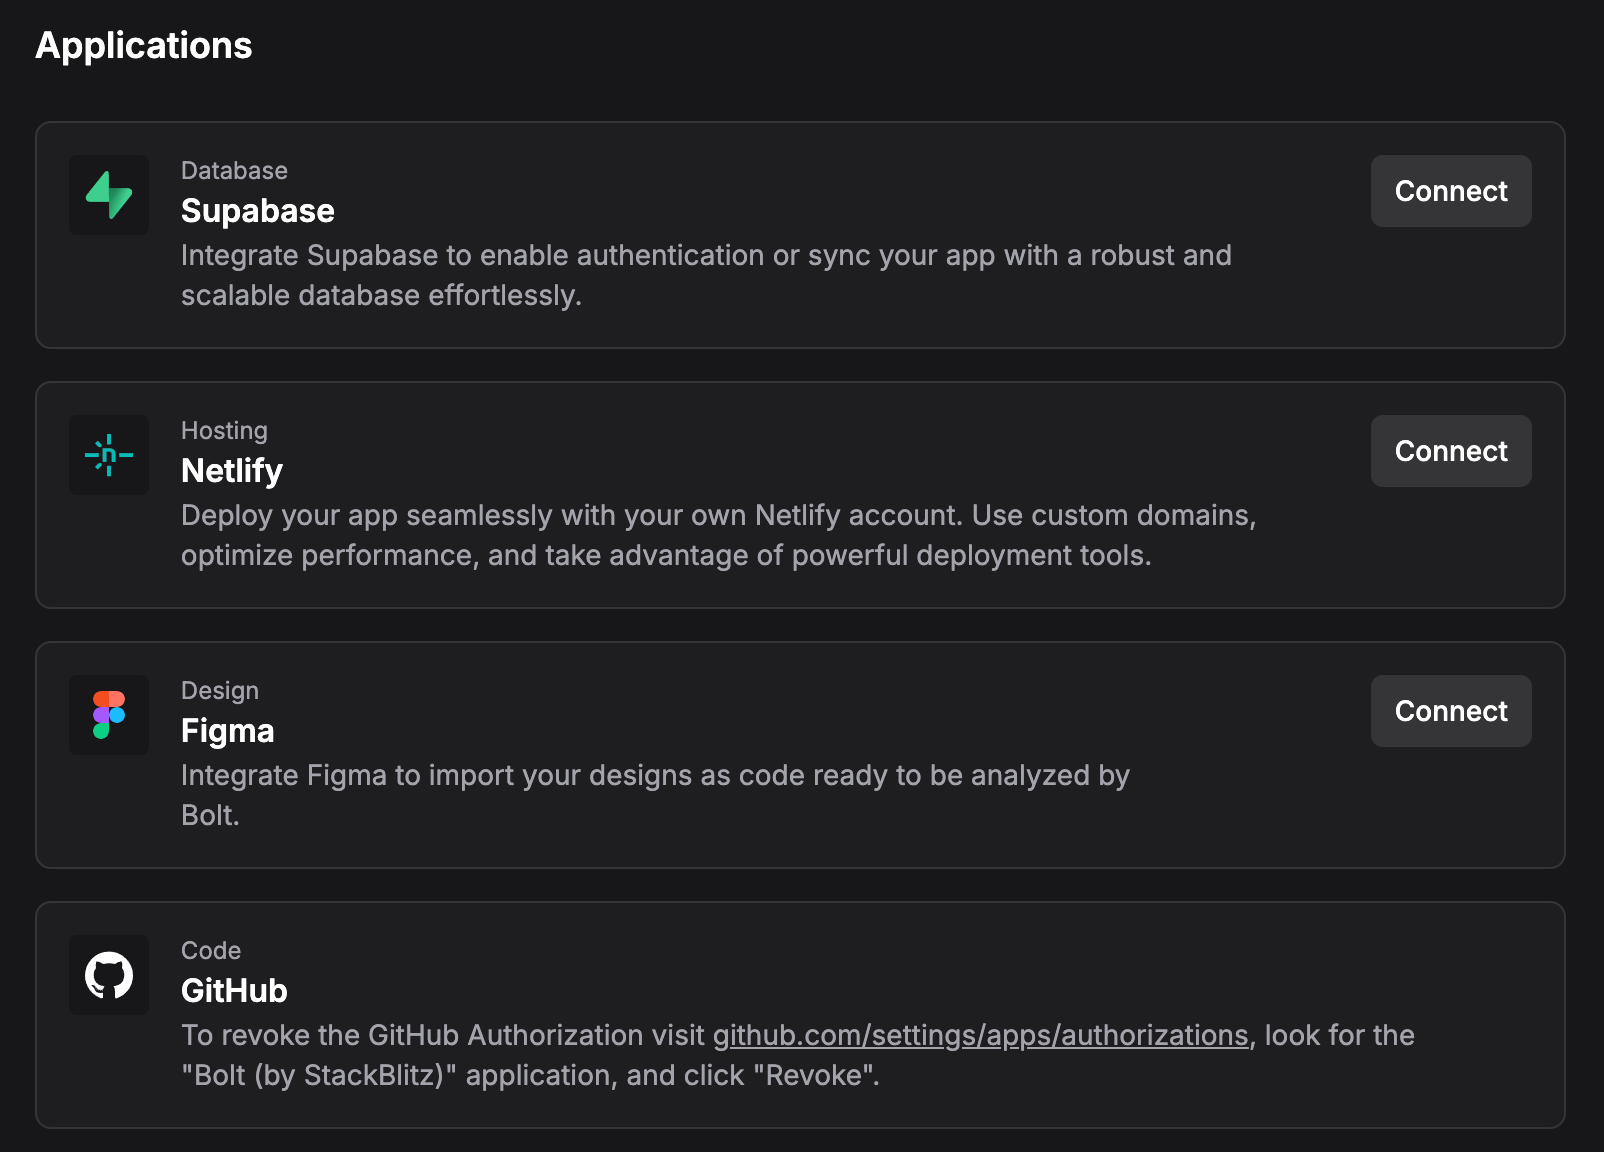The width and height of the screenshot is (1604, 1152).
Task: Click the Hosting category label
Action: click(224, 431)
